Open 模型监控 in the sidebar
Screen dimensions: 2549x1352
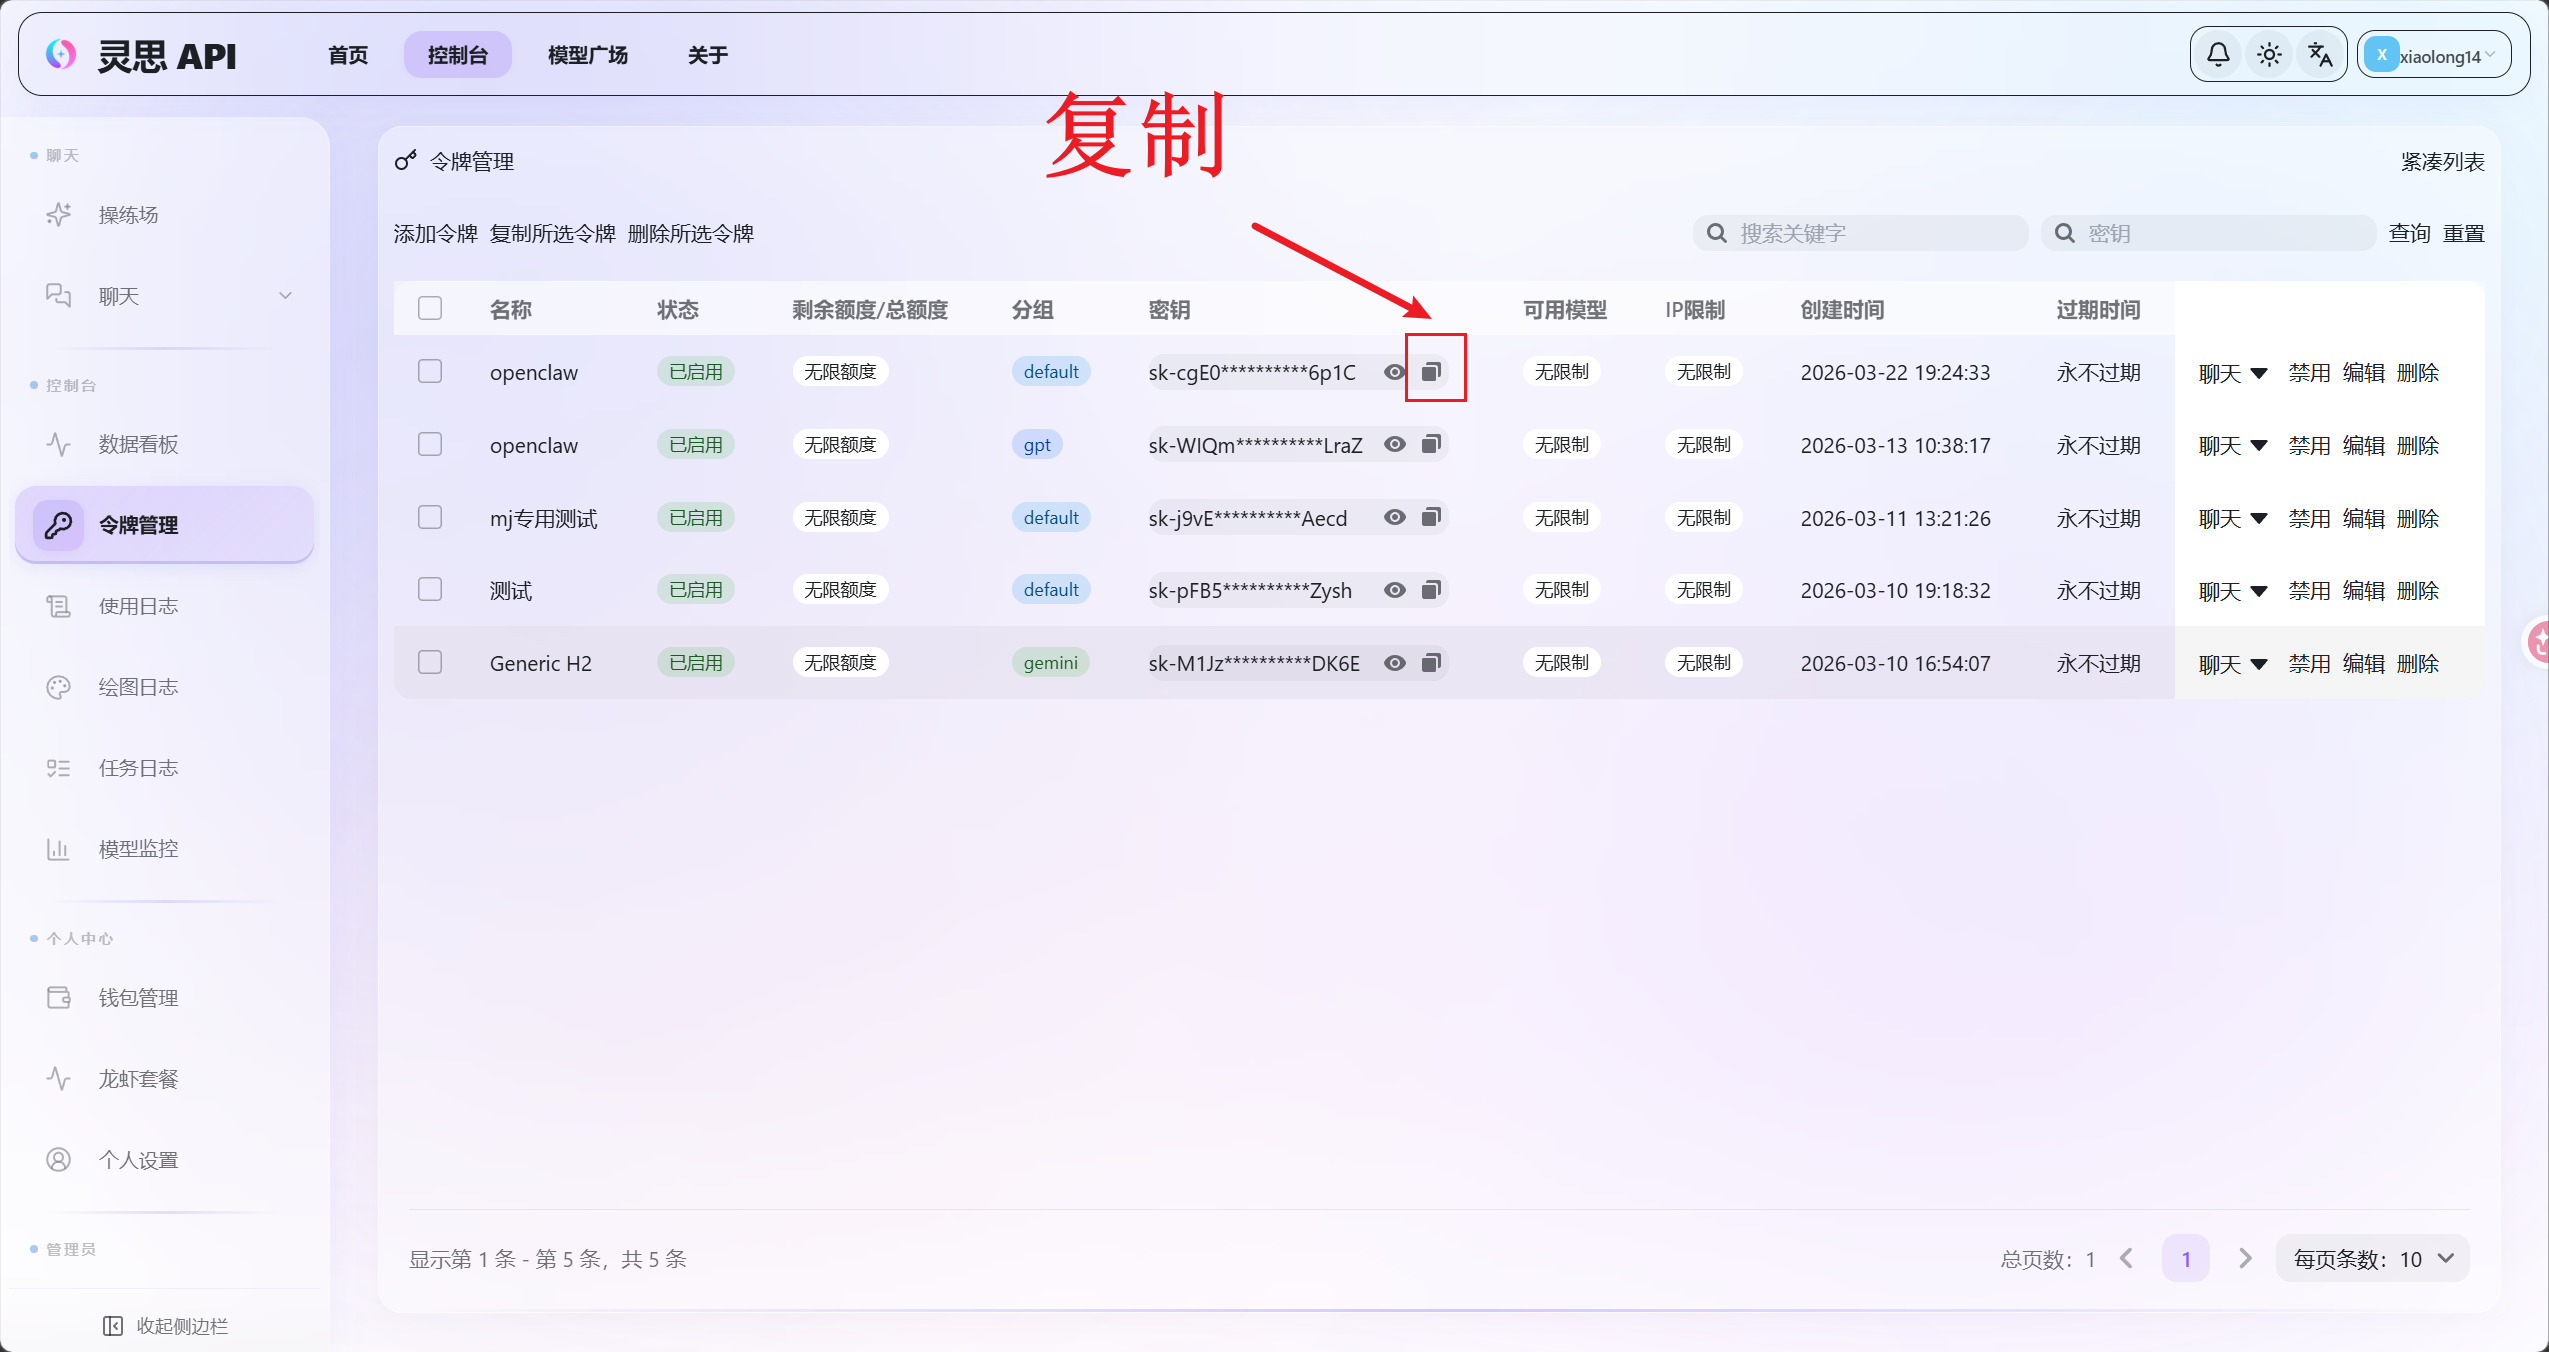point(165,849)
